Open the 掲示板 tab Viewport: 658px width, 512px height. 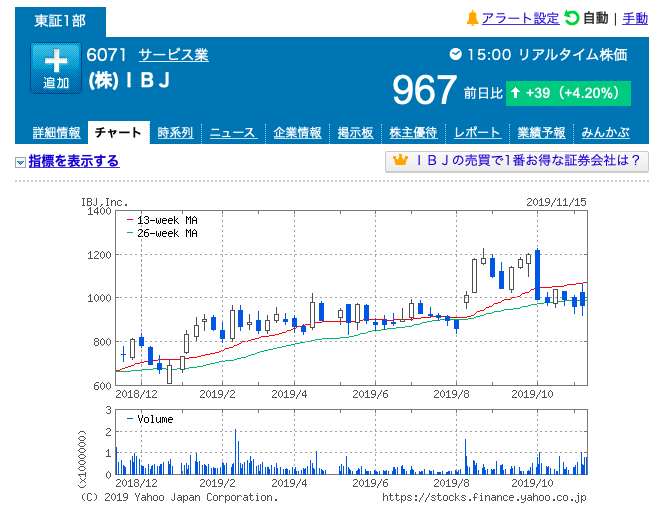355,133
